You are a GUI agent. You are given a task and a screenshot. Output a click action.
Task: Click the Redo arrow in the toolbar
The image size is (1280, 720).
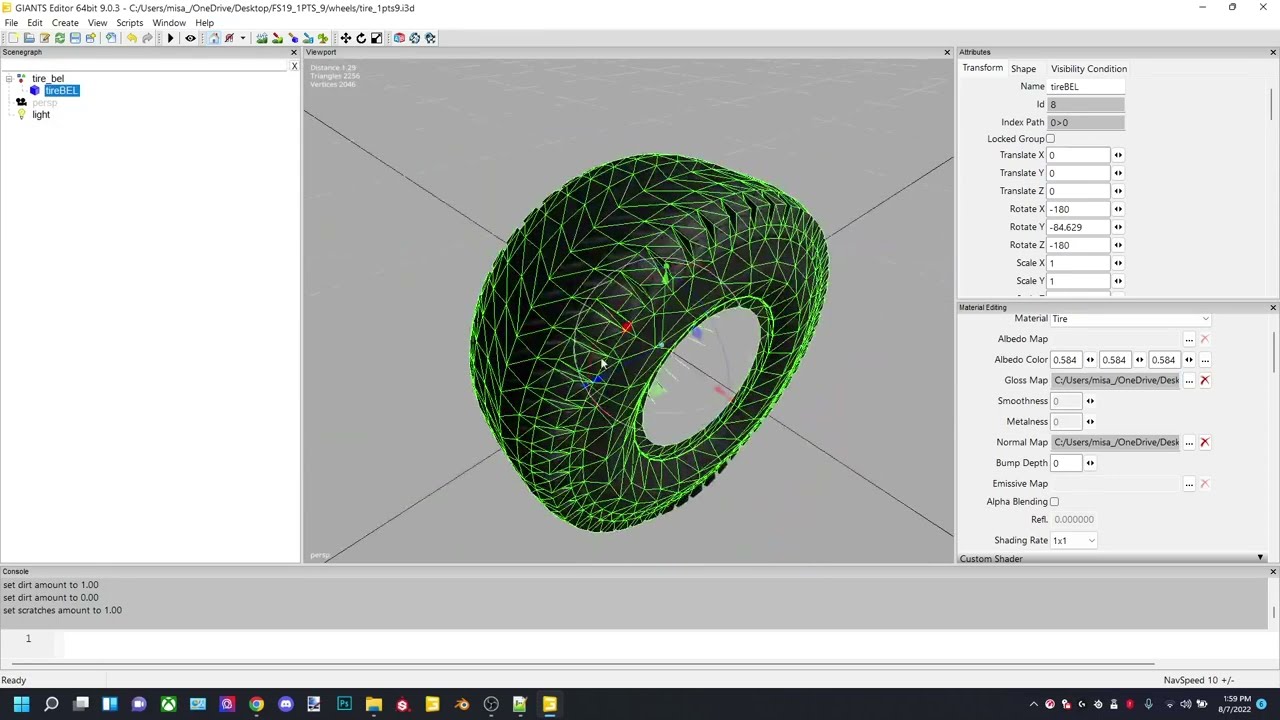point(147,38)
